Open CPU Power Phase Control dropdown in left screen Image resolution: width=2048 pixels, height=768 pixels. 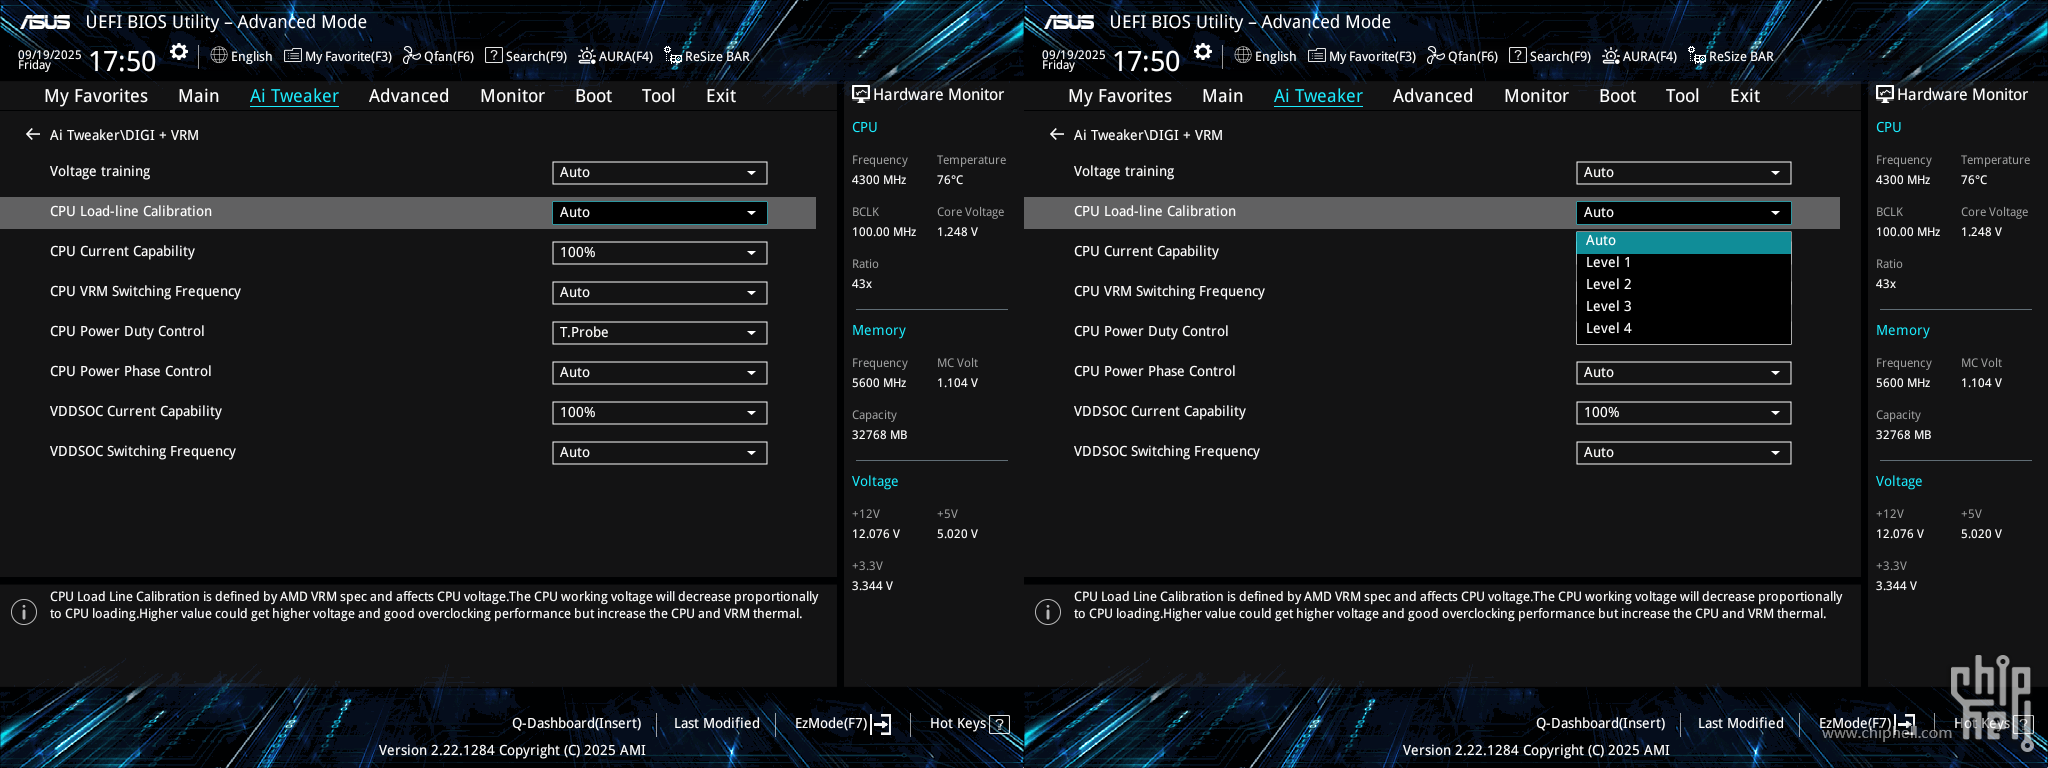tap(660, 373)
